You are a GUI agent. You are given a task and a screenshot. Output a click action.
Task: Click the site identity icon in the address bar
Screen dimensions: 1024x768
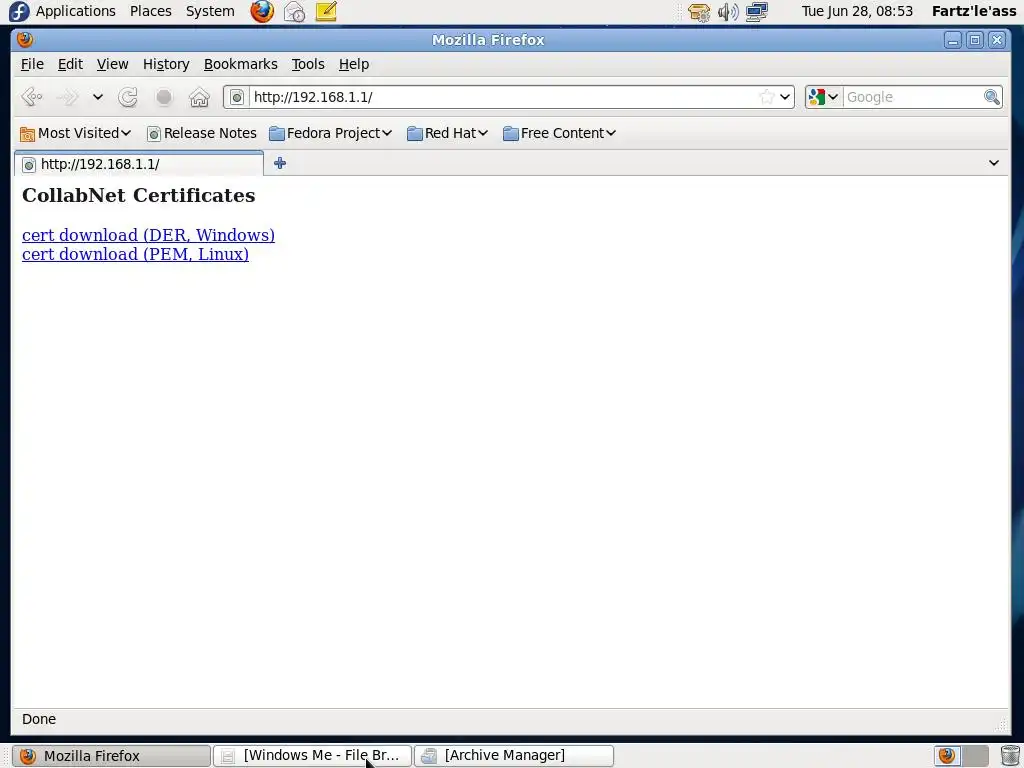coord(237,97)
